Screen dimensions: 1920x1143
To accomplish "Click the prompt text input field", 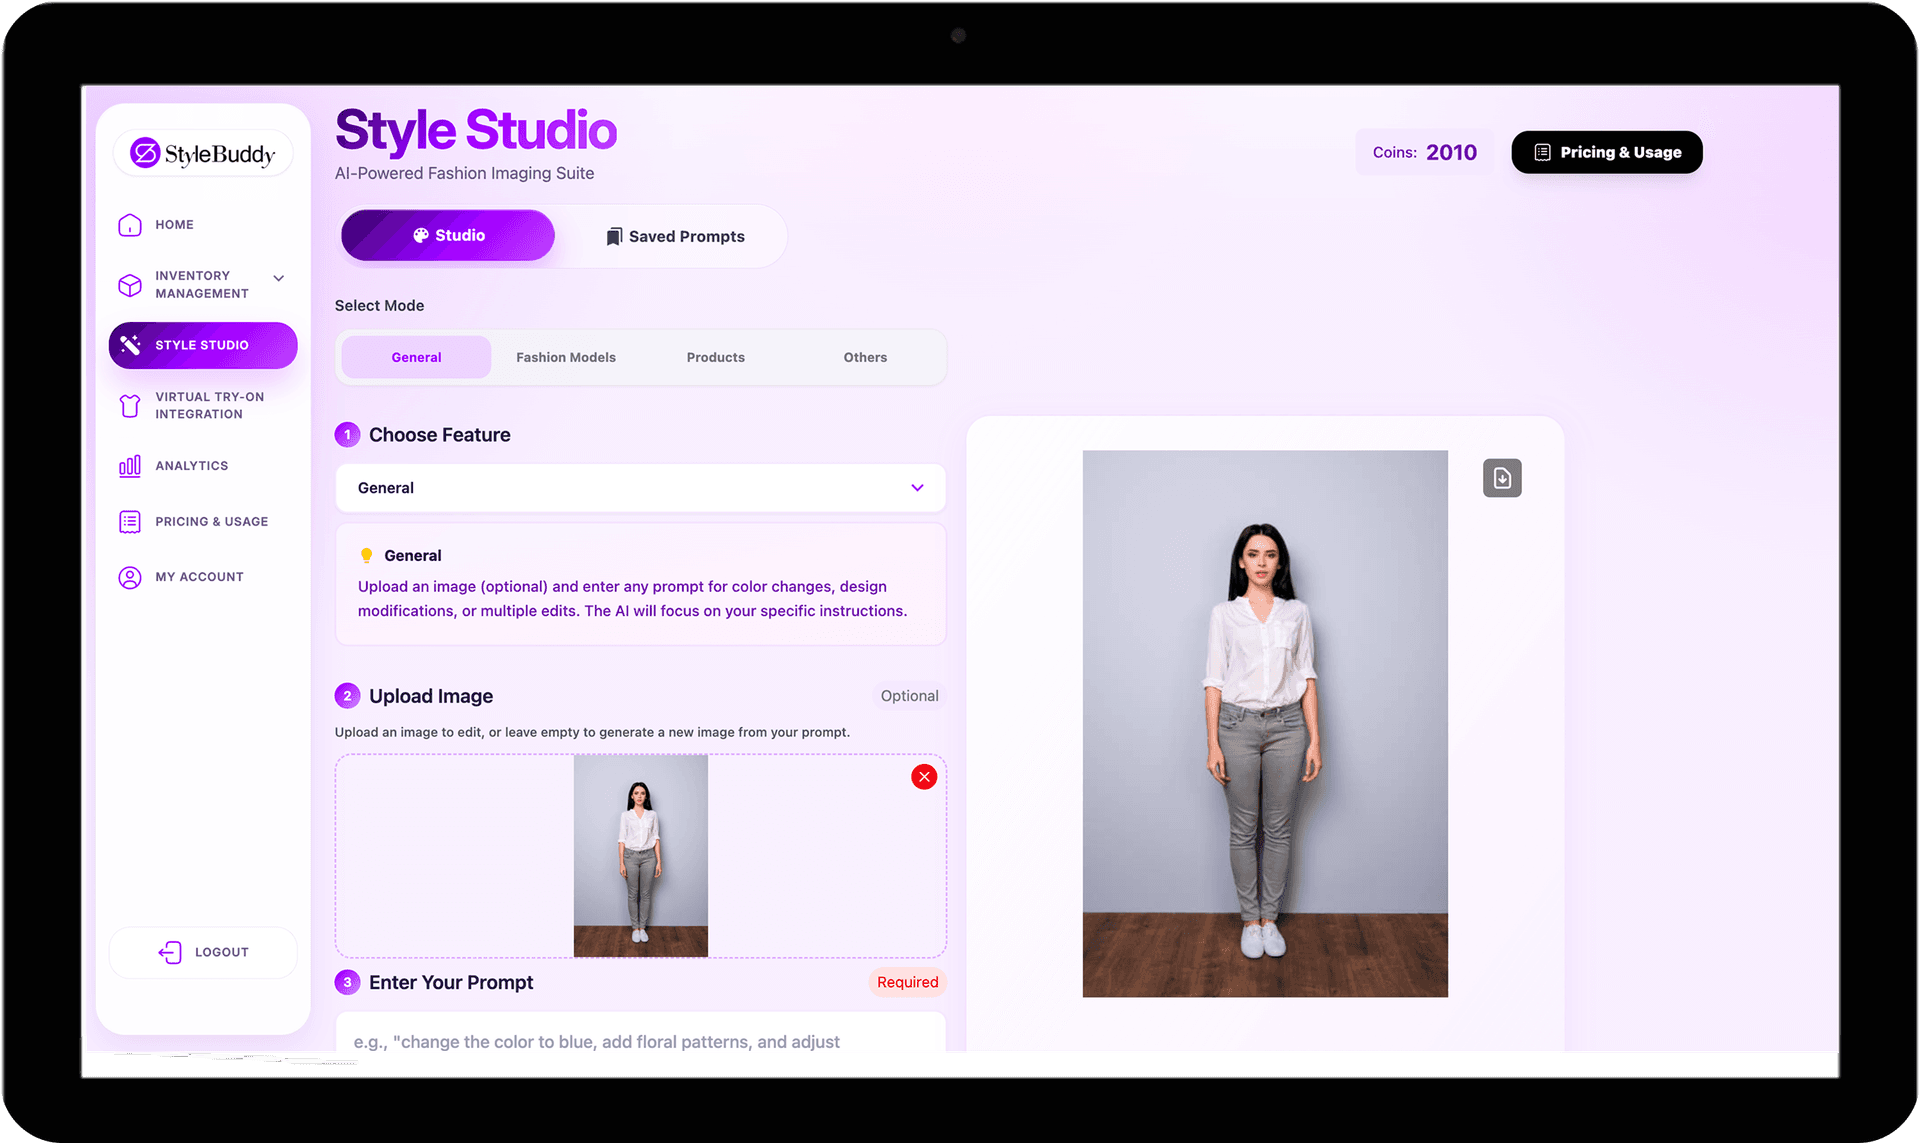I will point(640,1037).
